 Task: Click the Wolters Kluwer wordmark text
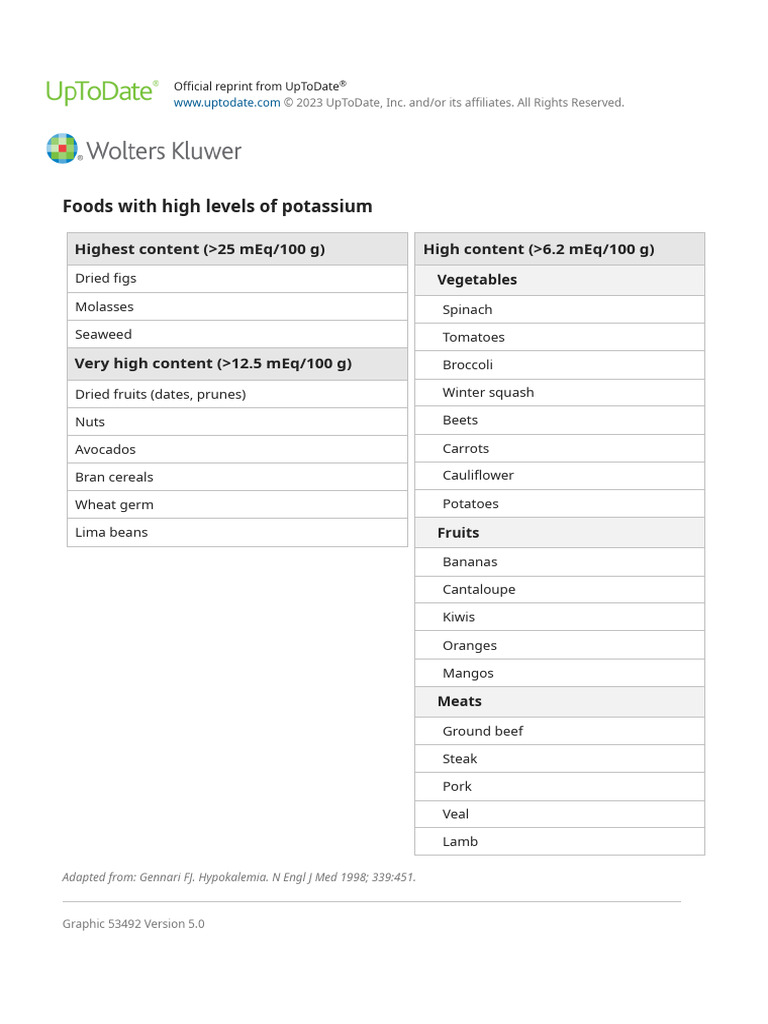(x=164, y=151)
